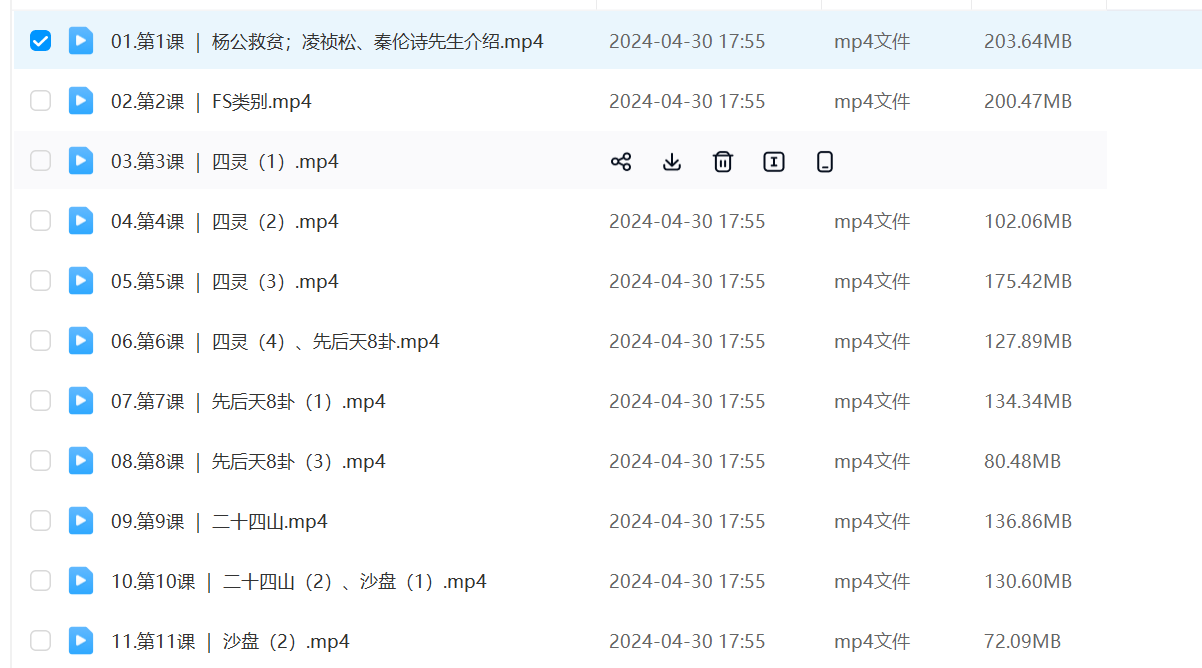Click the video icon of 01.第1课 file
The width and height of the screenshot is (1202, 668).
(81, 41)
